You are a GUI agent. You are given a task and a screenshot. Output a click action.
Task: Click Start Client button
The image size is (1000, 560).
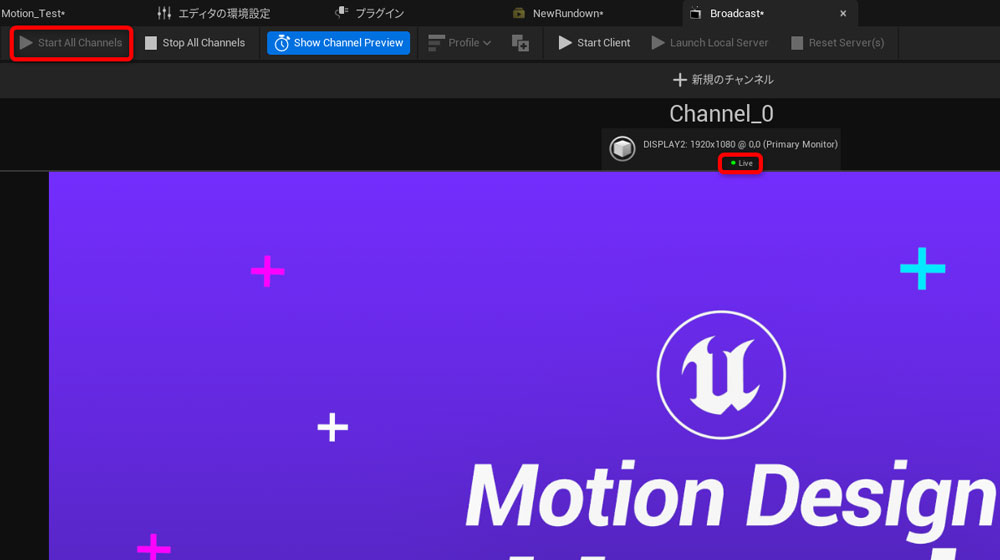(x=594, y=43)
